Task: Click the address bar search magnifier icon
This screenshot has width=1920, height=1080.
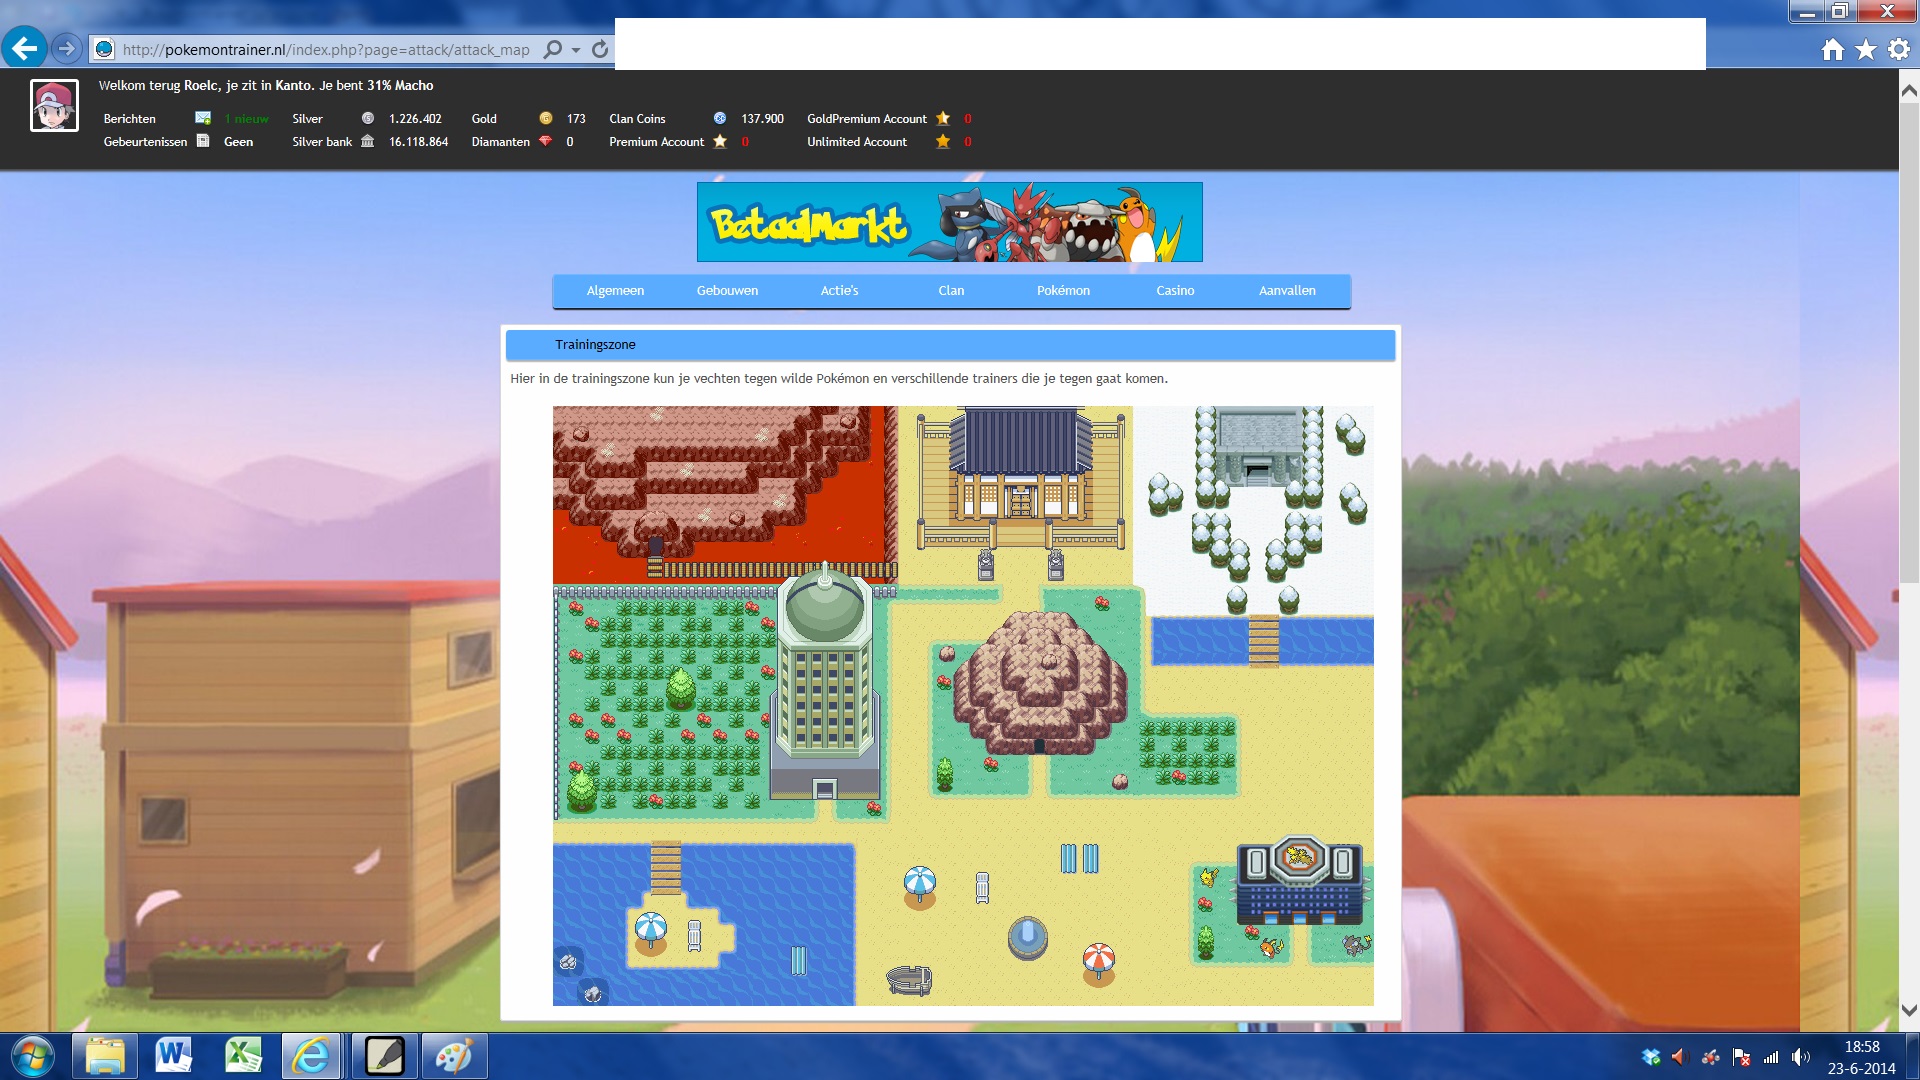Action: coord(552,49)
